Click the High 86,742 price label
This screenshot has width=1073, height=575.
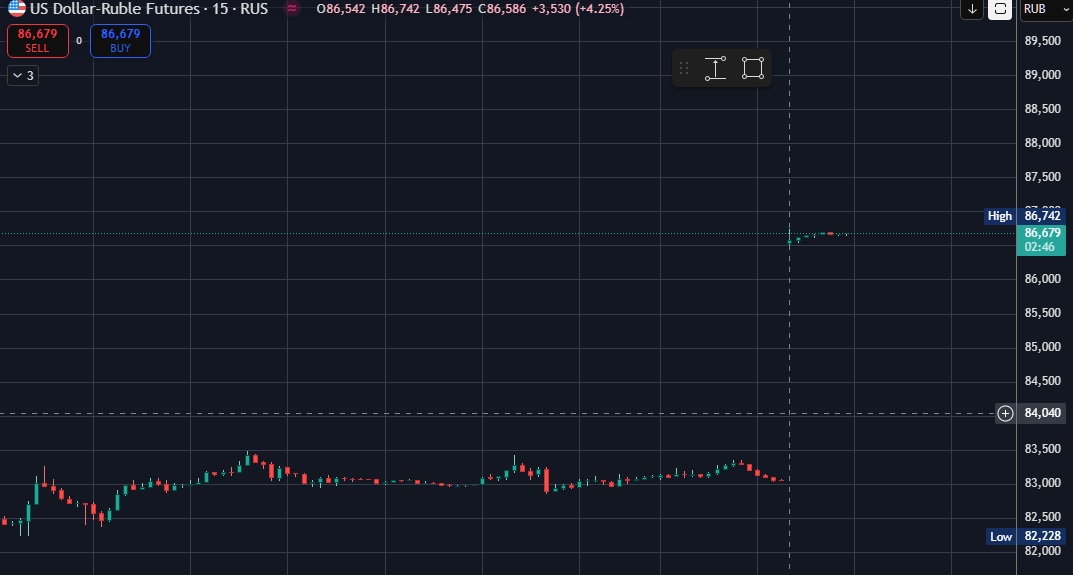(1014, 215)
